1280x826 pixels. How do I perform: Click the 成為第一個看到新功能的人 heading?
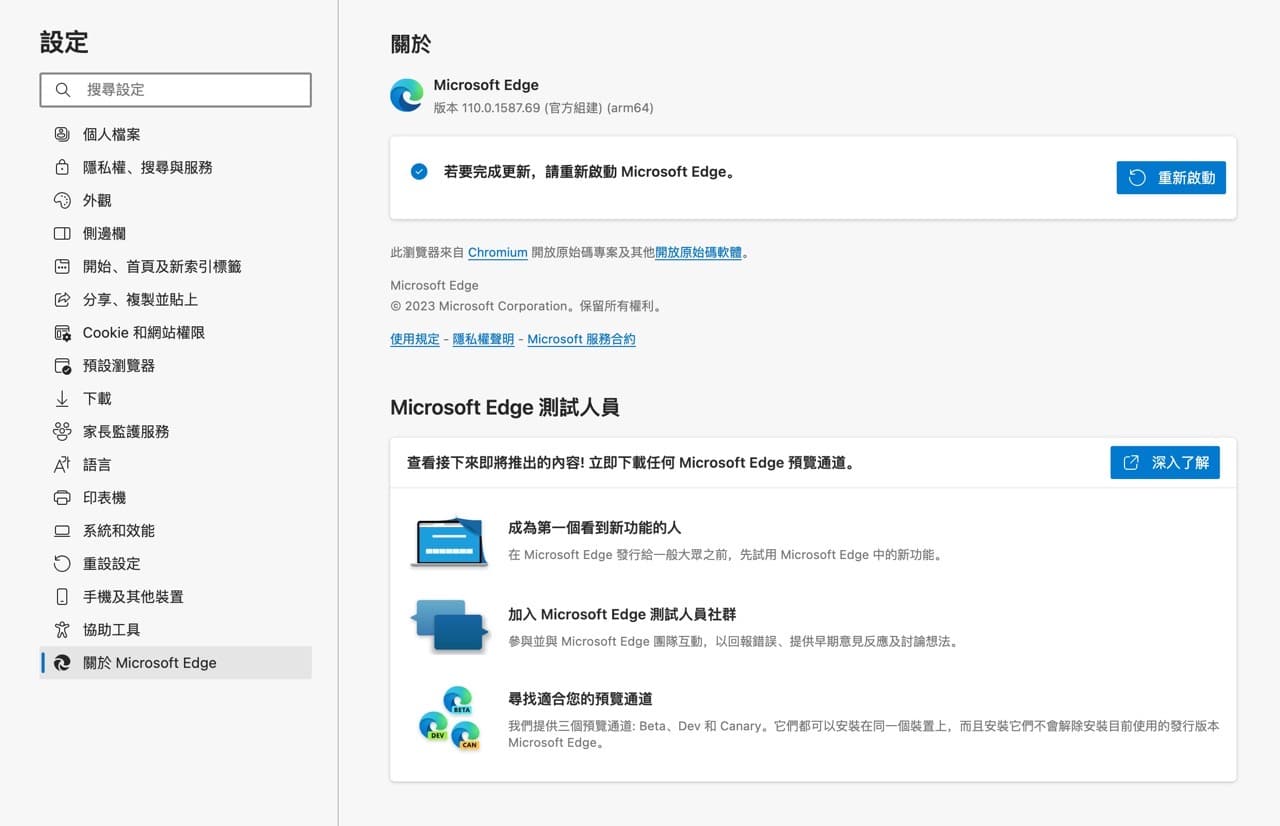coord(594,527)
